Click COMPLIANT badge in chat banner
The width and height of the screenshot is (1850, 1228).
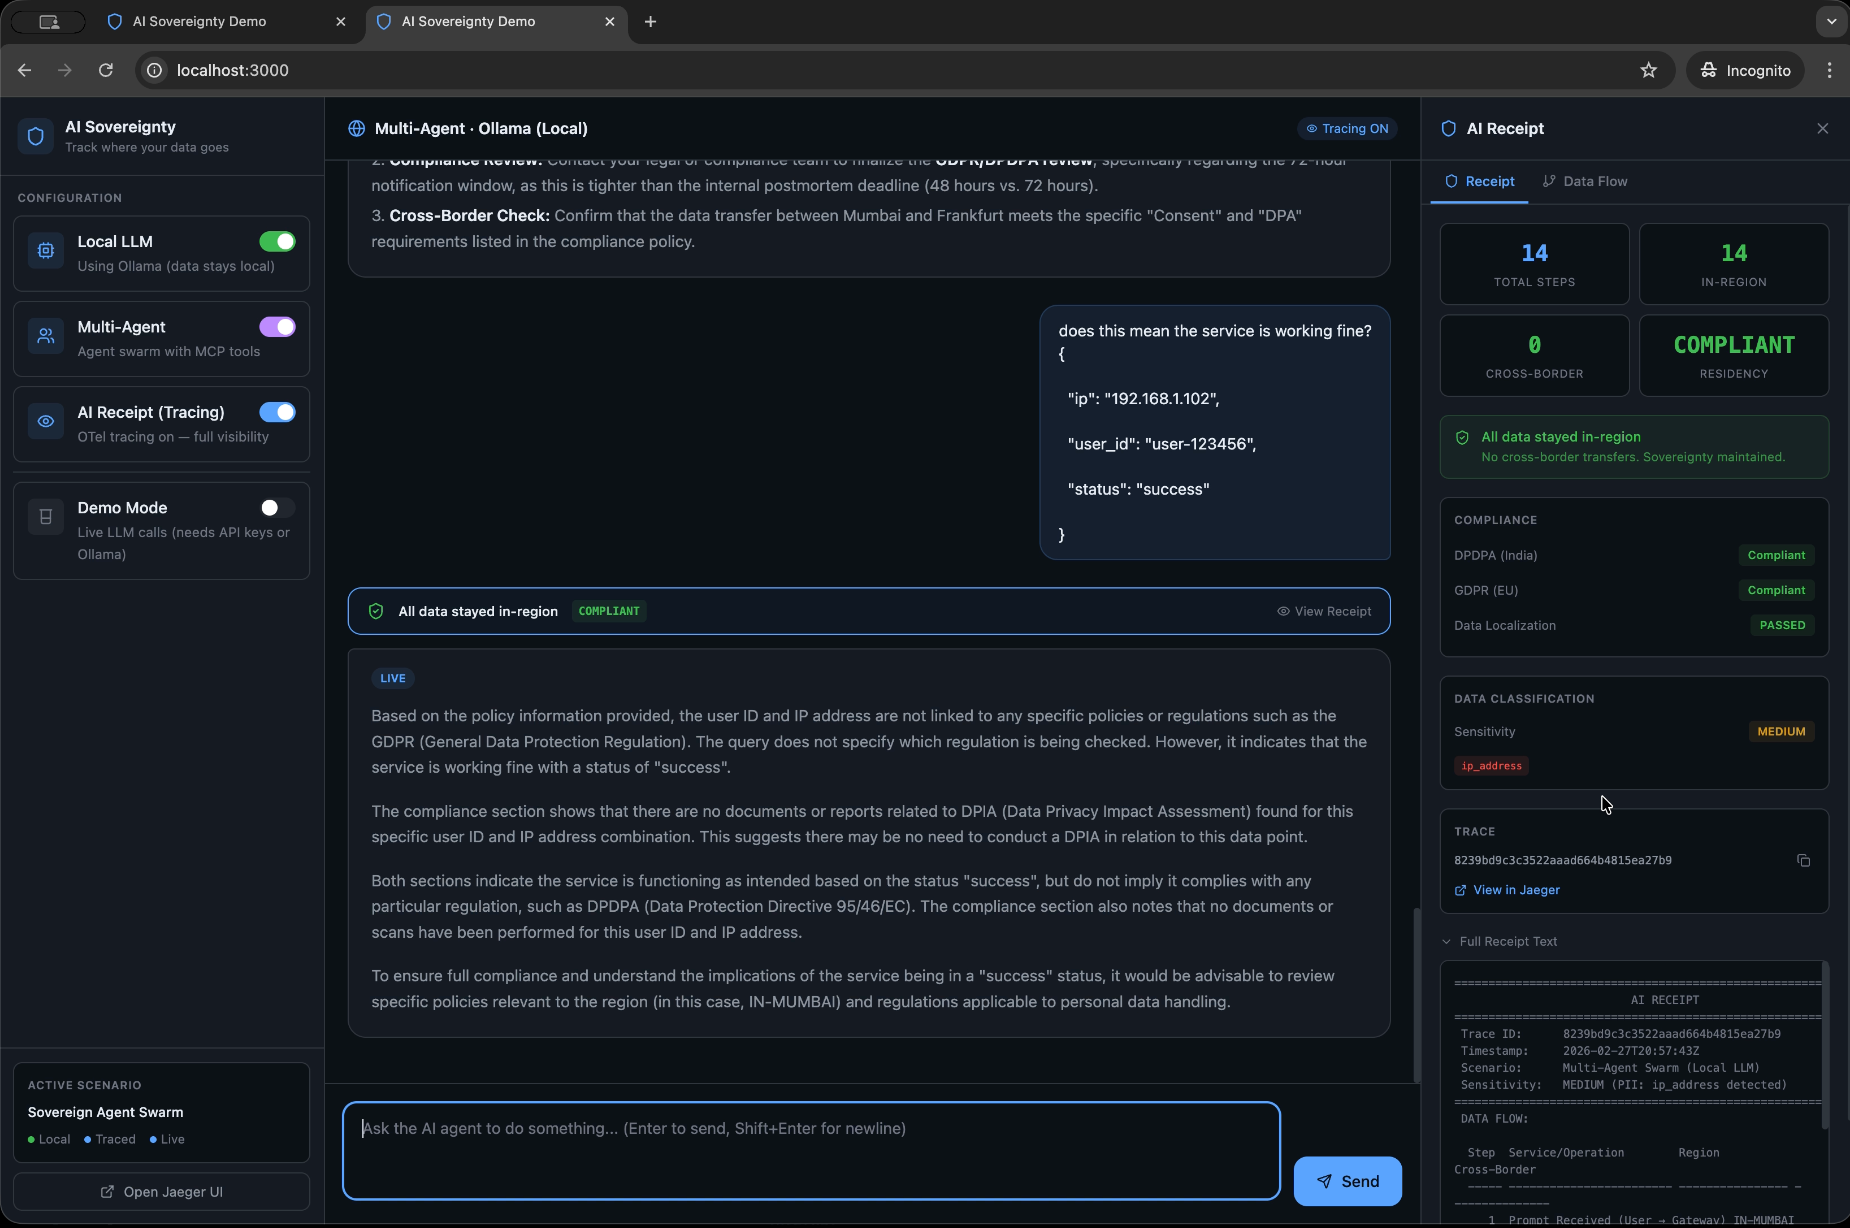pos(609,611)
